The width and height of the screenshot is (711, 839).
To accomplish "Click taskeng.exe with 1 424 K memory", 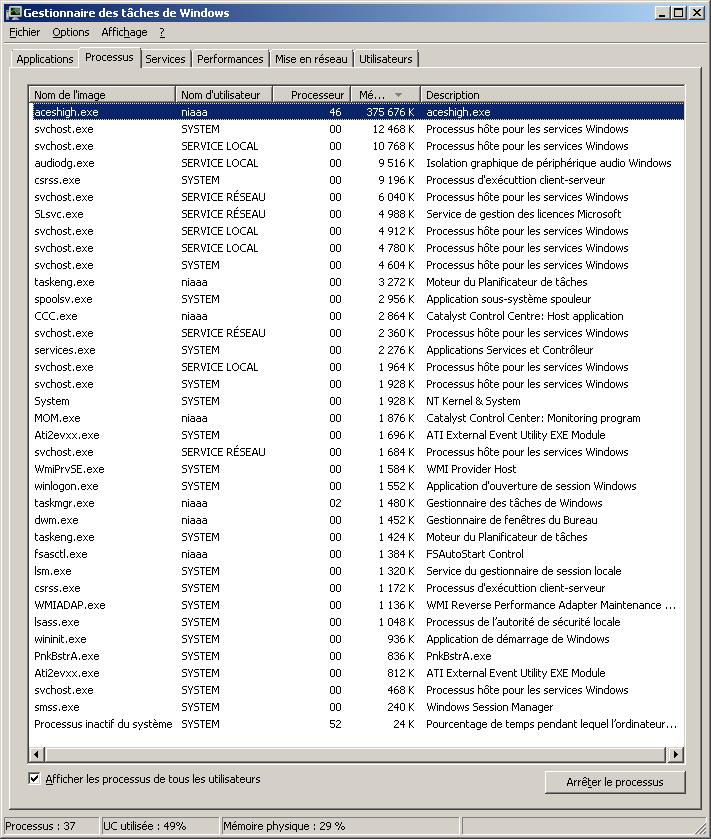I will click(x=356, y=537).
